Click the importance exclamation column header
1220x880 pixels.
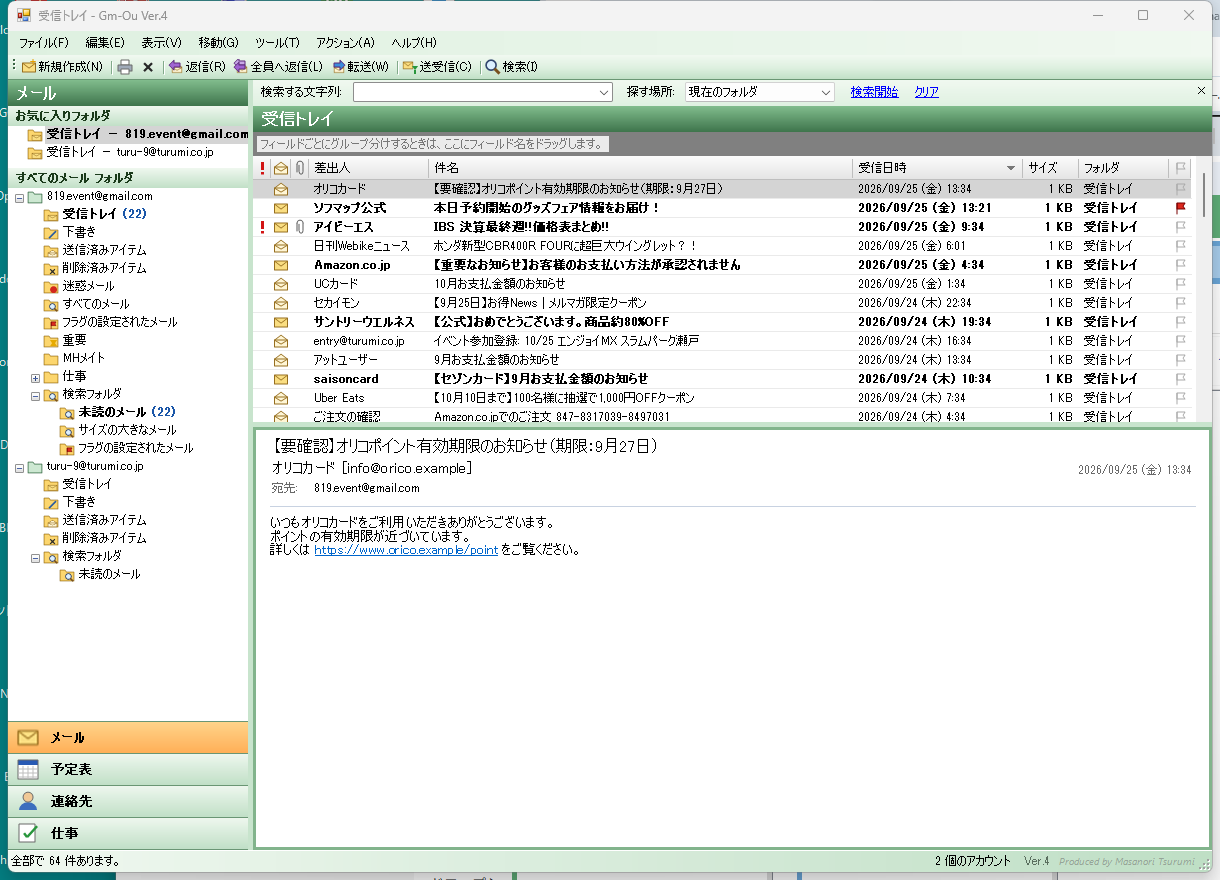262,168
